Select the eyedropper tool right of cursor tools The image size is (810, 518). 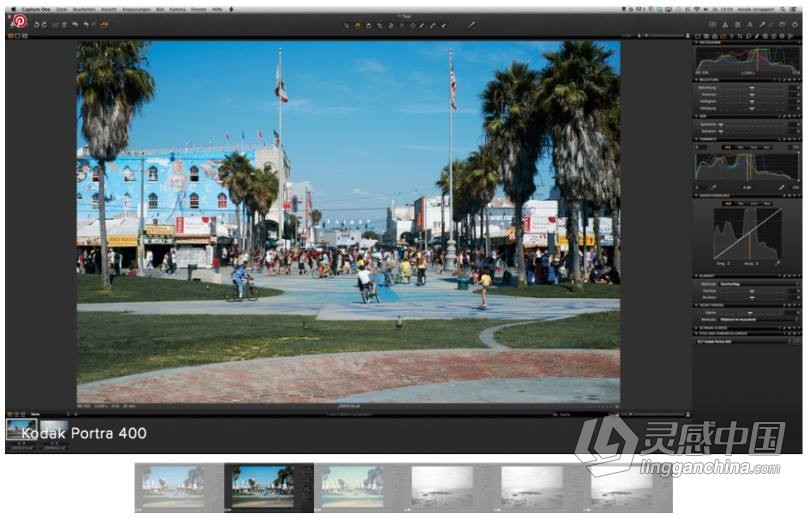point(472,25)
